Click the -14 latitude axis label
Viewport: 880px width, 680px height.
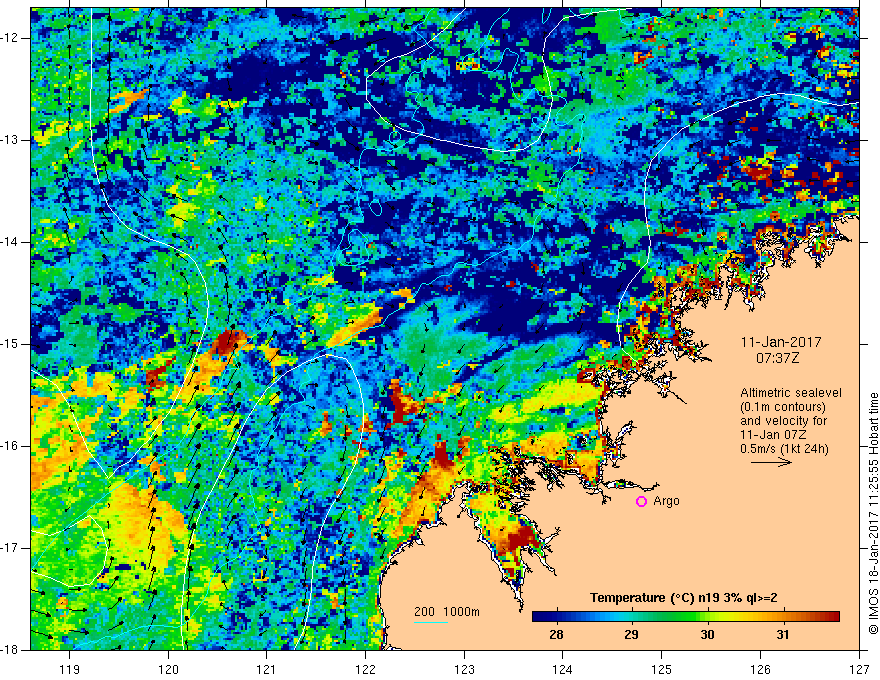(x=10, y=242)
